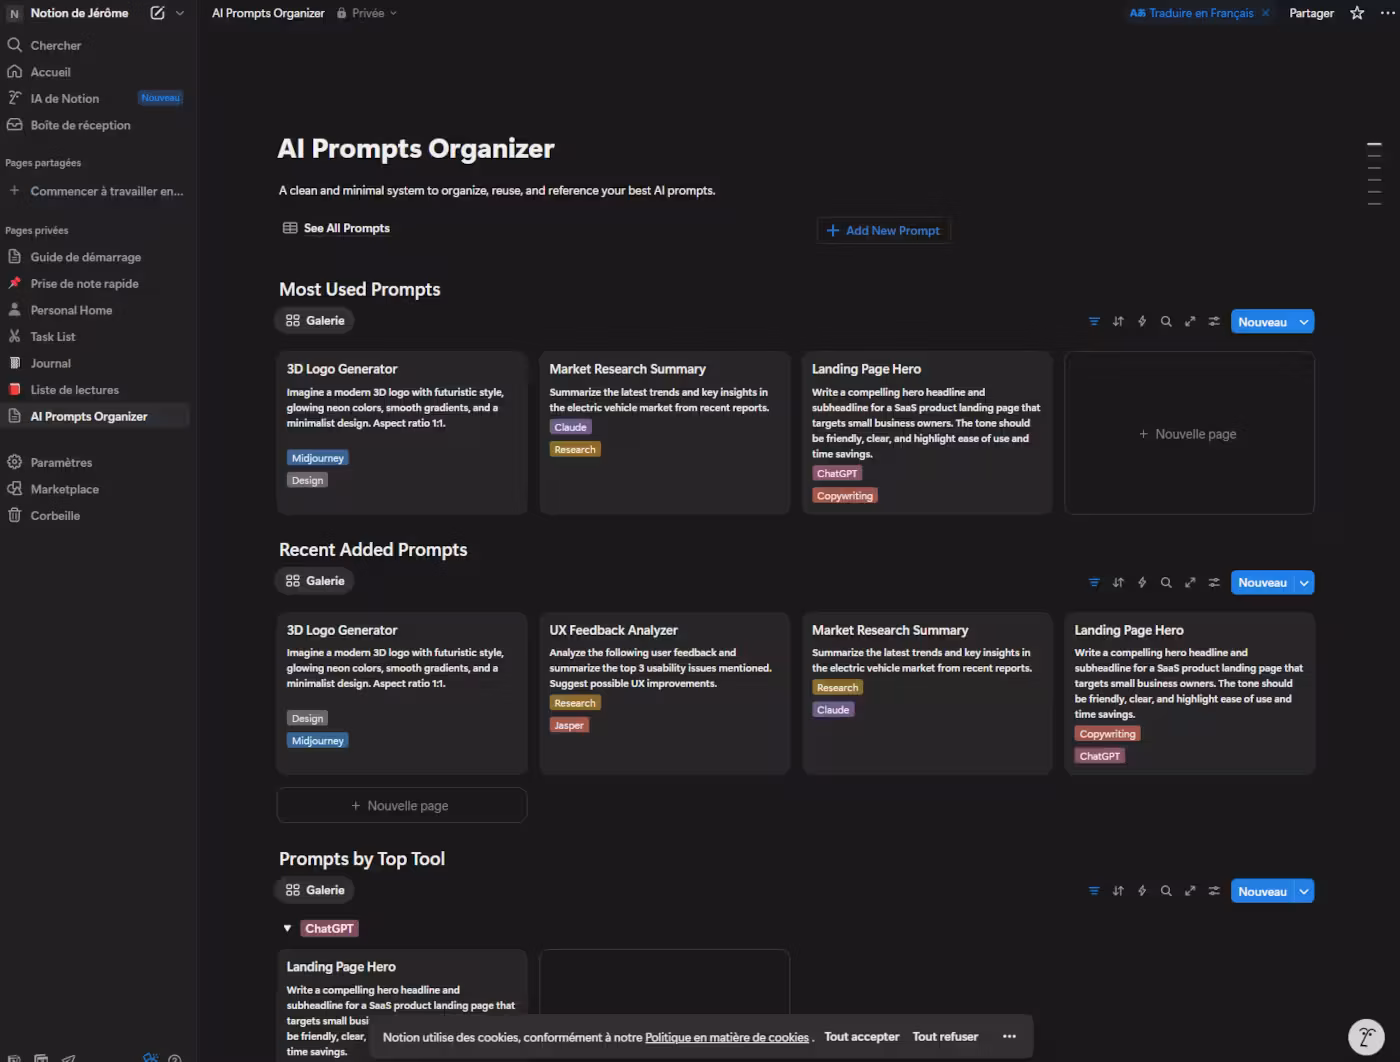1400x1062 pixels.
Task: Click the Add New Prompt button
Action: tap(883, 231)
